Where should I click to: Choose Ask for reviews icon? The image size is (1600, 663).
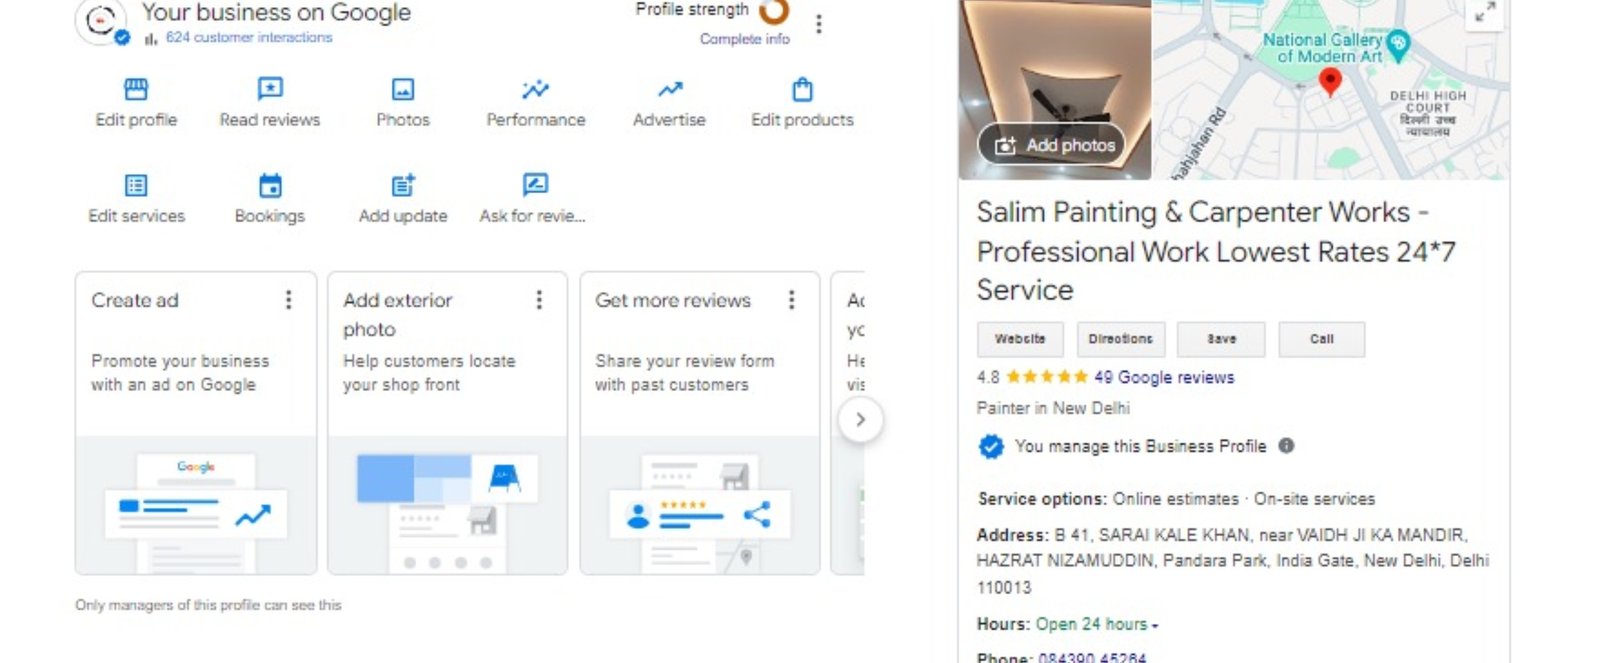coord(536,185)
